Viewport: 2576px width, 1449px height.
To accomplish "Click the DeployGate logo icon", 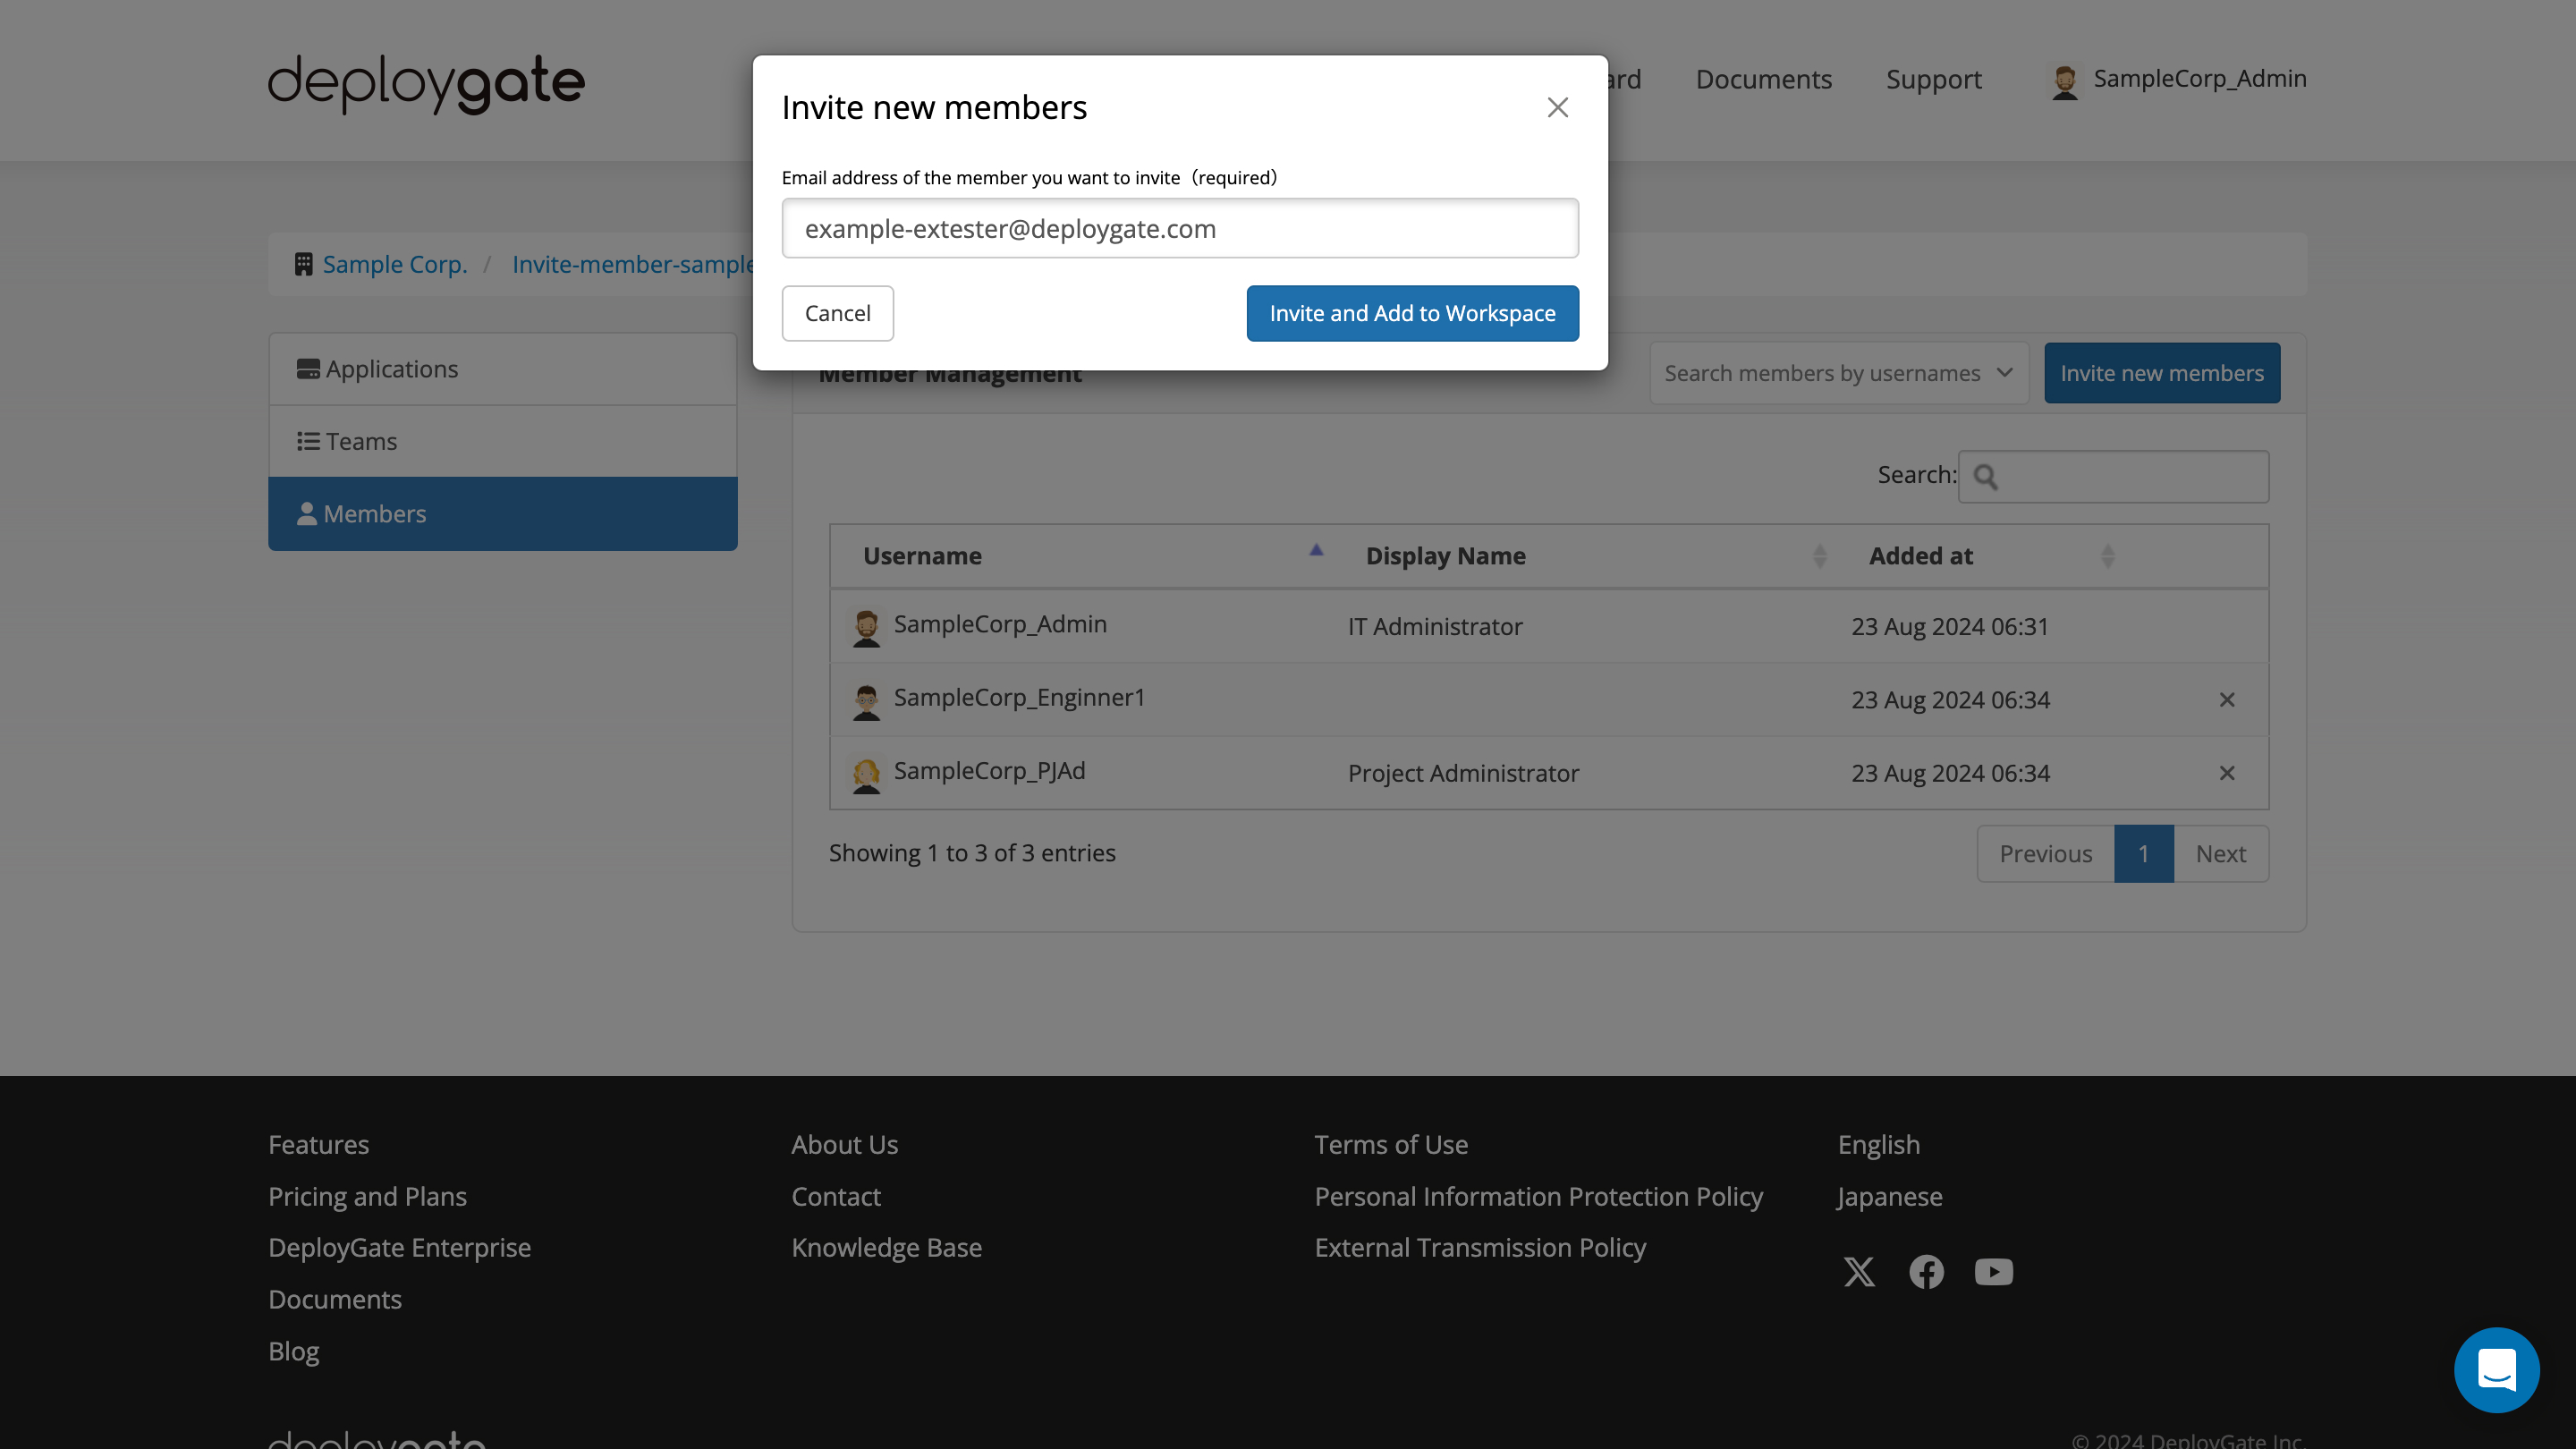I will 427,80.
